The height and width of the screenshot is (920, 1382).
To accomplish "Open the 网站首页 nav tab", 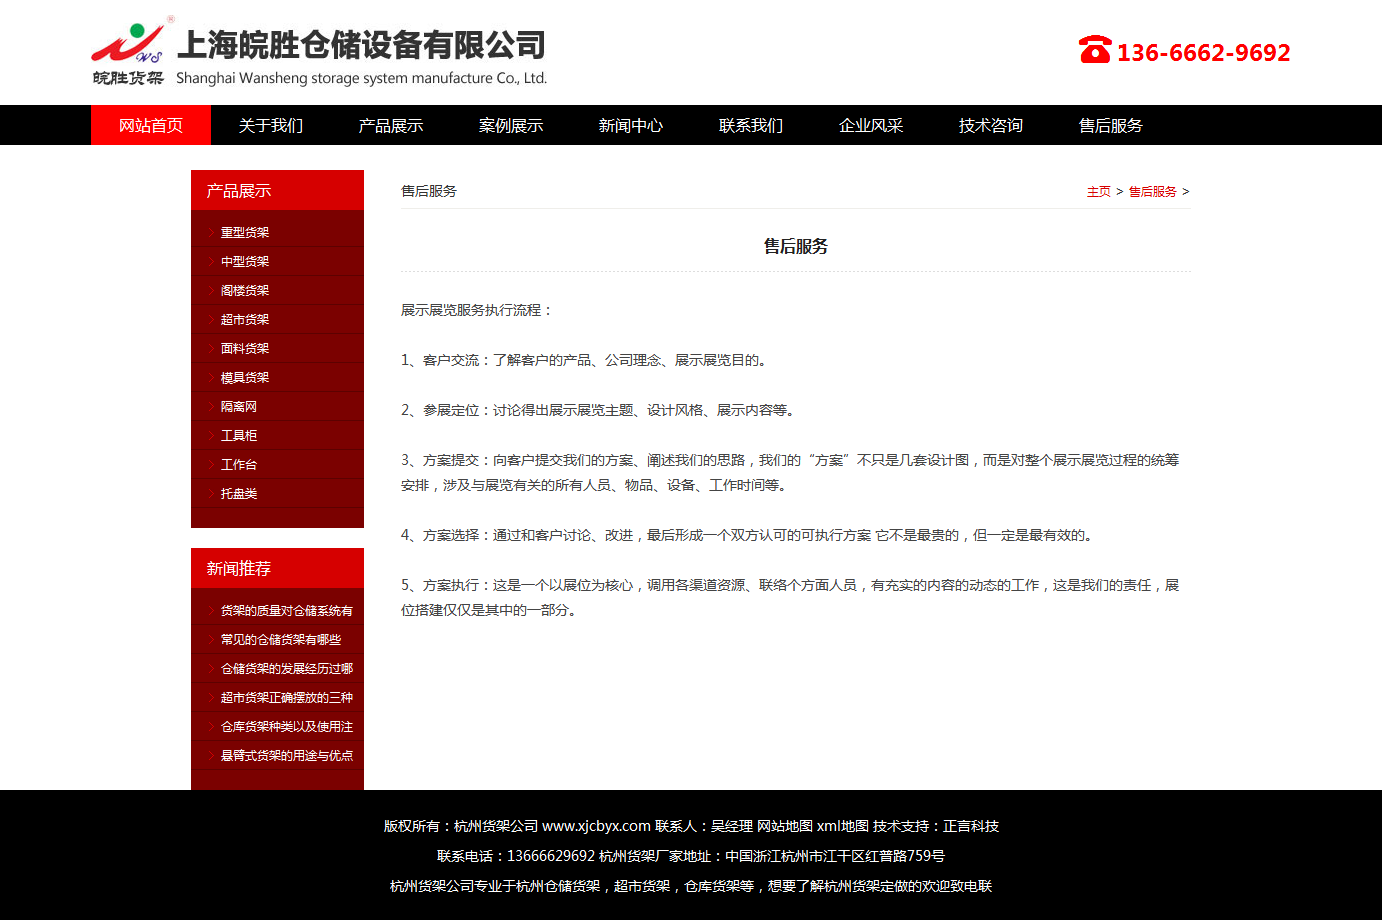I will [x=151, y=125].
